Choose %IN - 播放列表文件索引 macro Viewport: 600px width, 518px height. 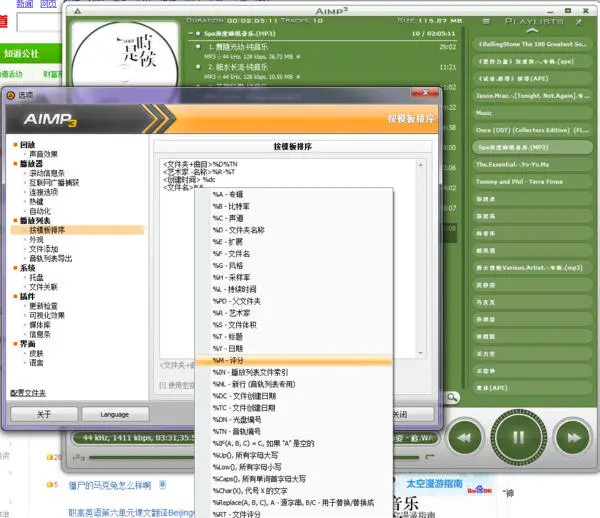click(x=294, y=372)
